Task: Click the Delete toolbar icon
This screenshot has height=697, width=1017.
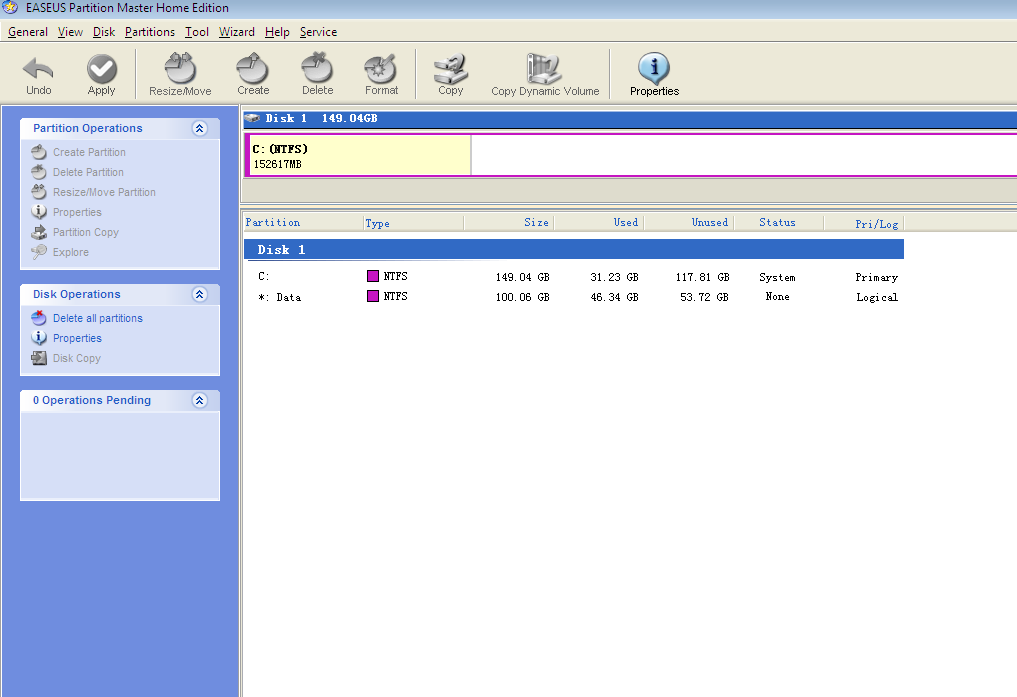Action: point(317,70)
